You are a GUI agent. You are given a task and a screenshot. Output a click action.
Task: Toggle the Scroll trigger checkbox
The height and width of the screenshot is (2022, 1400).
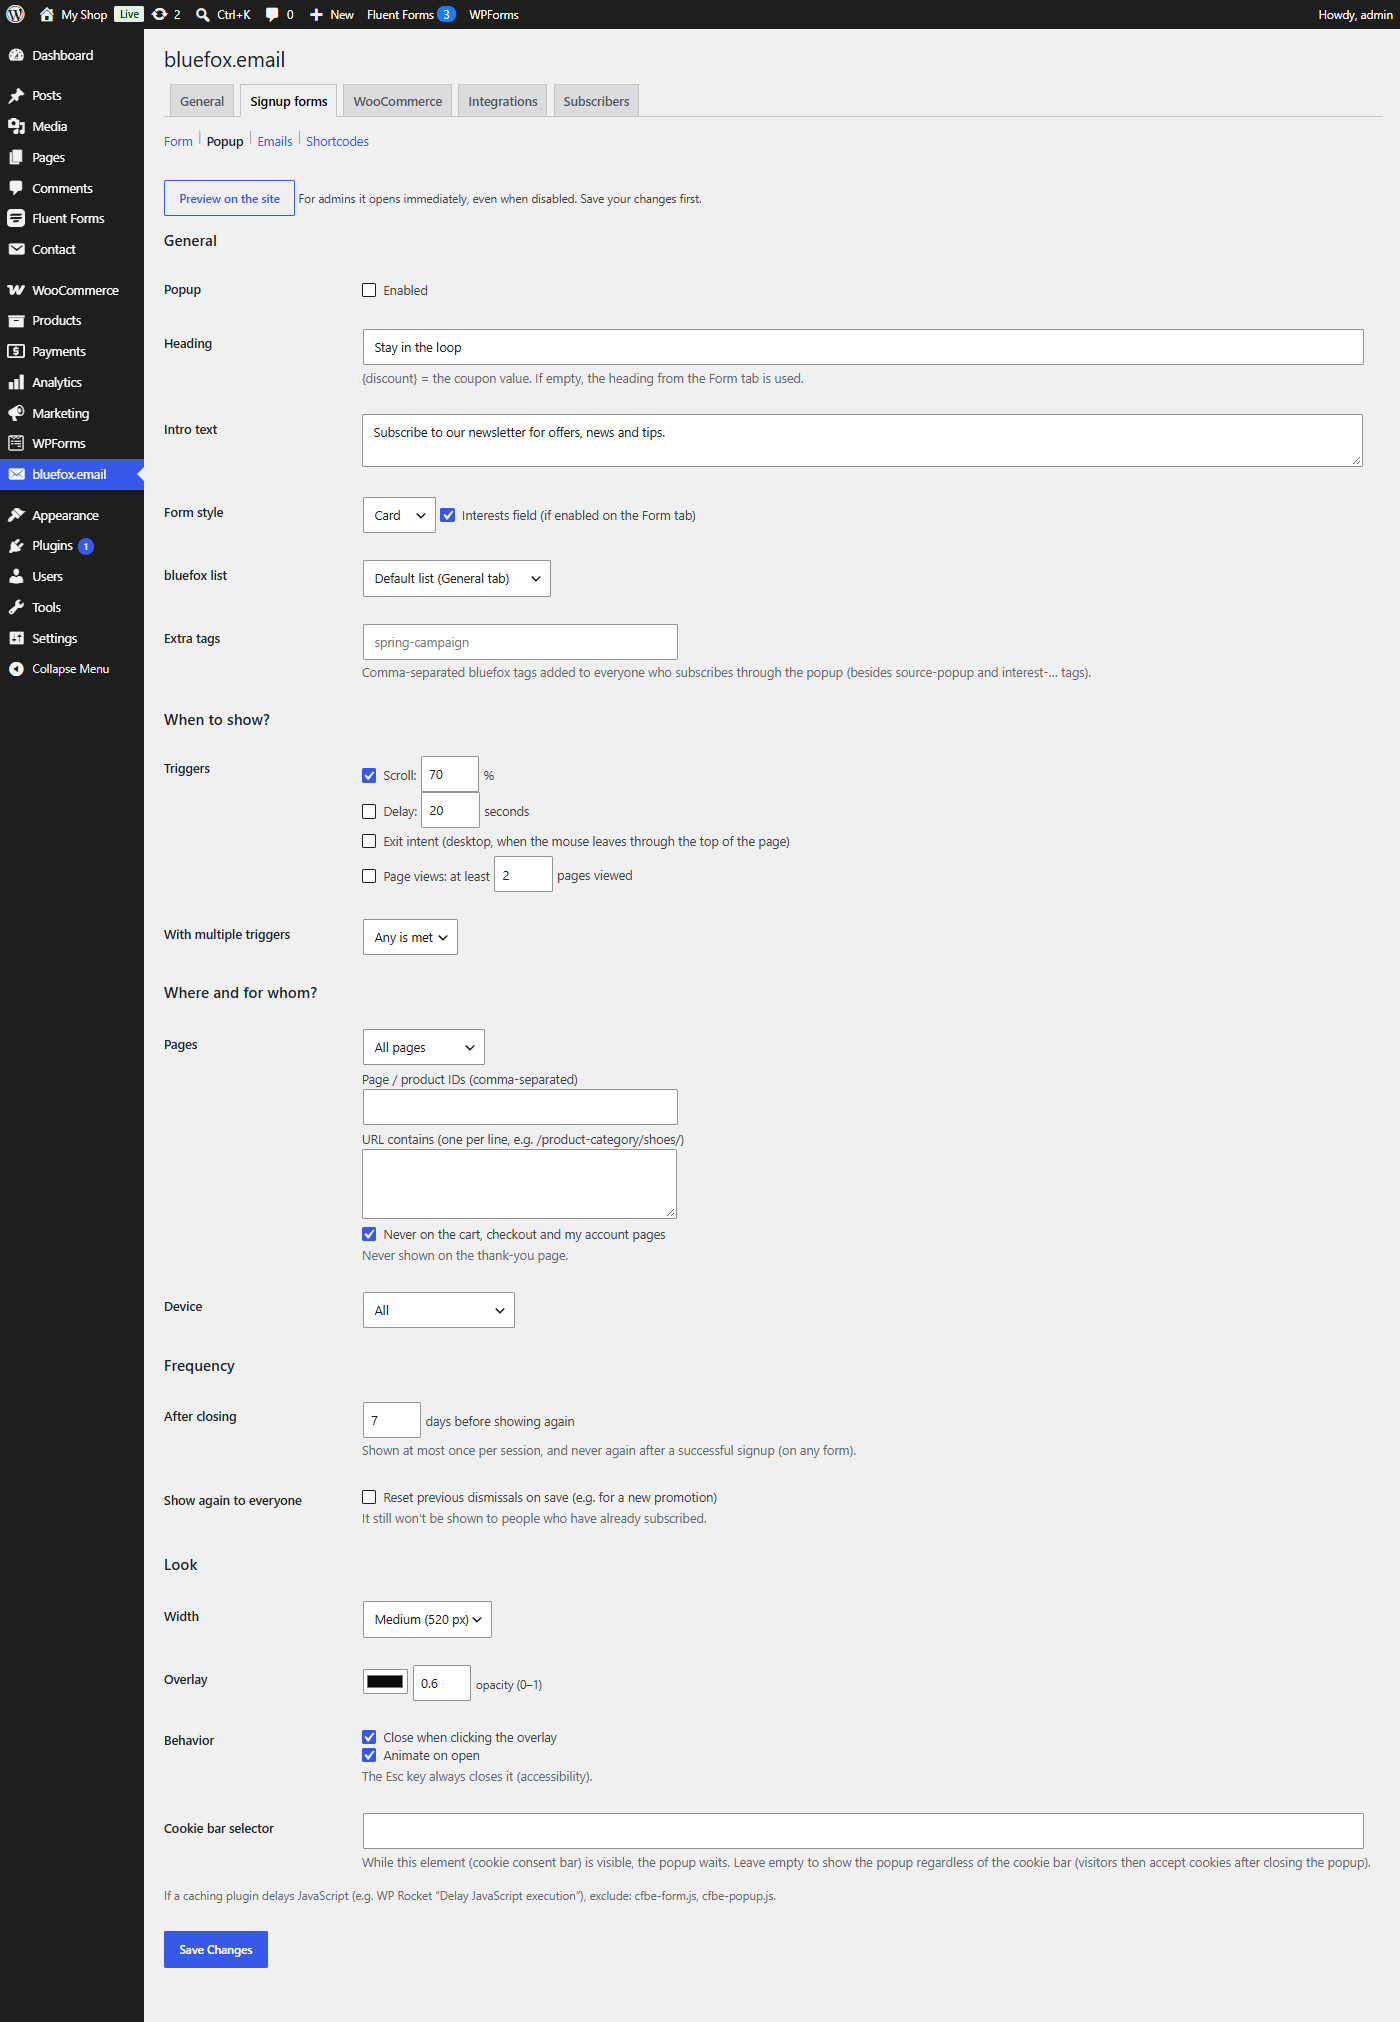[x=369, y=775]
